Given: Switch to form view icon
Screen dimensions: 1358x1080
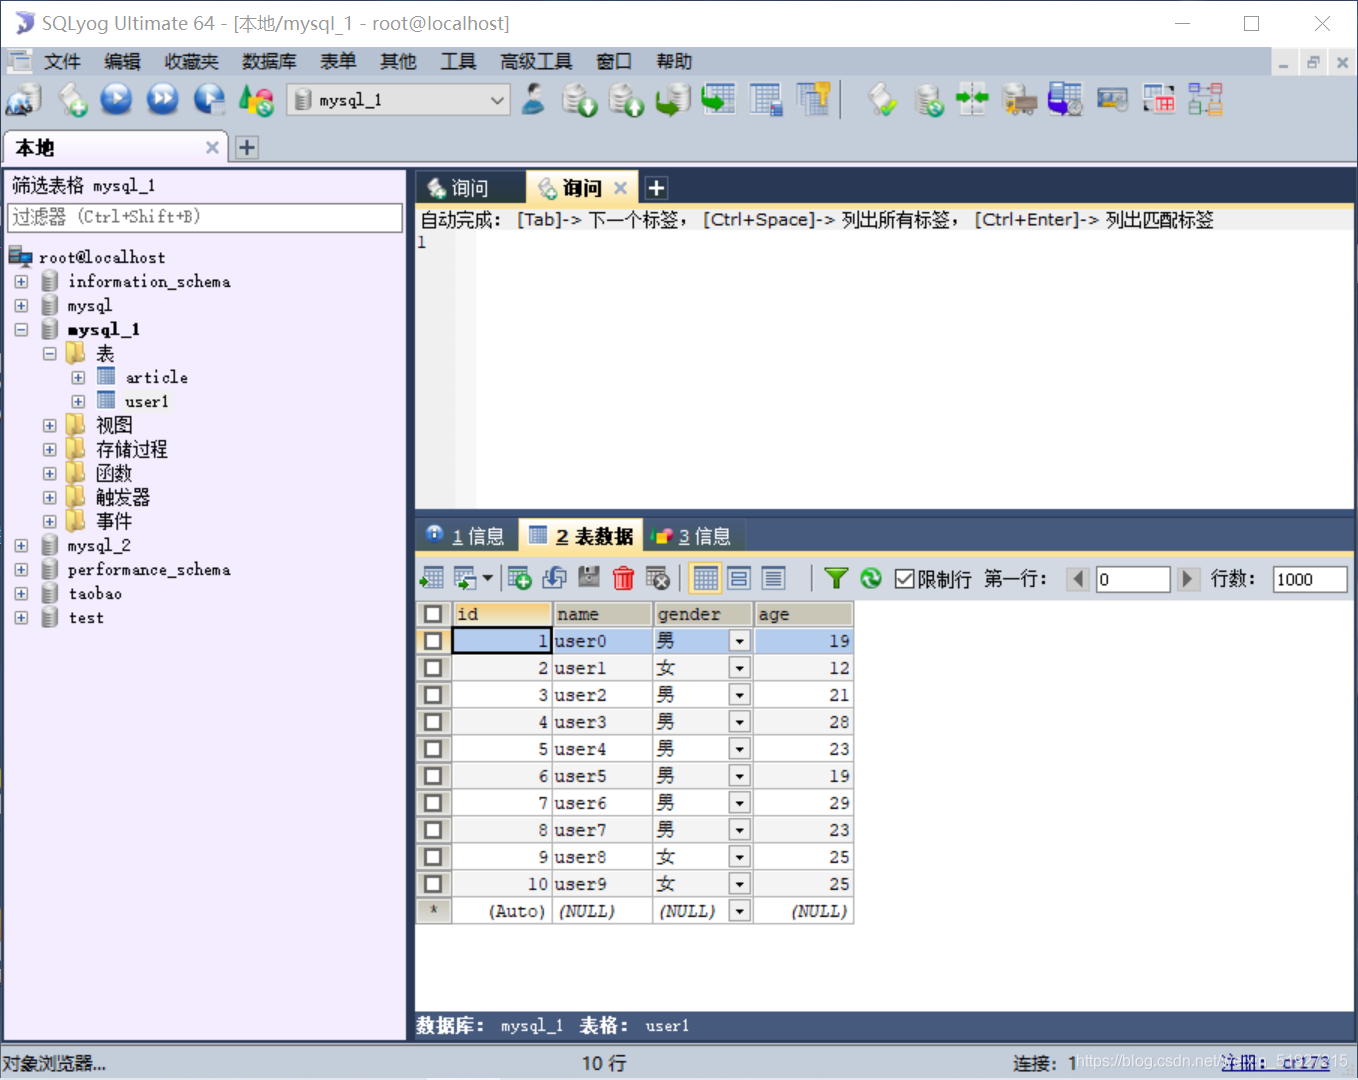Looking at the screenshot, I should (x=739, y=578).
